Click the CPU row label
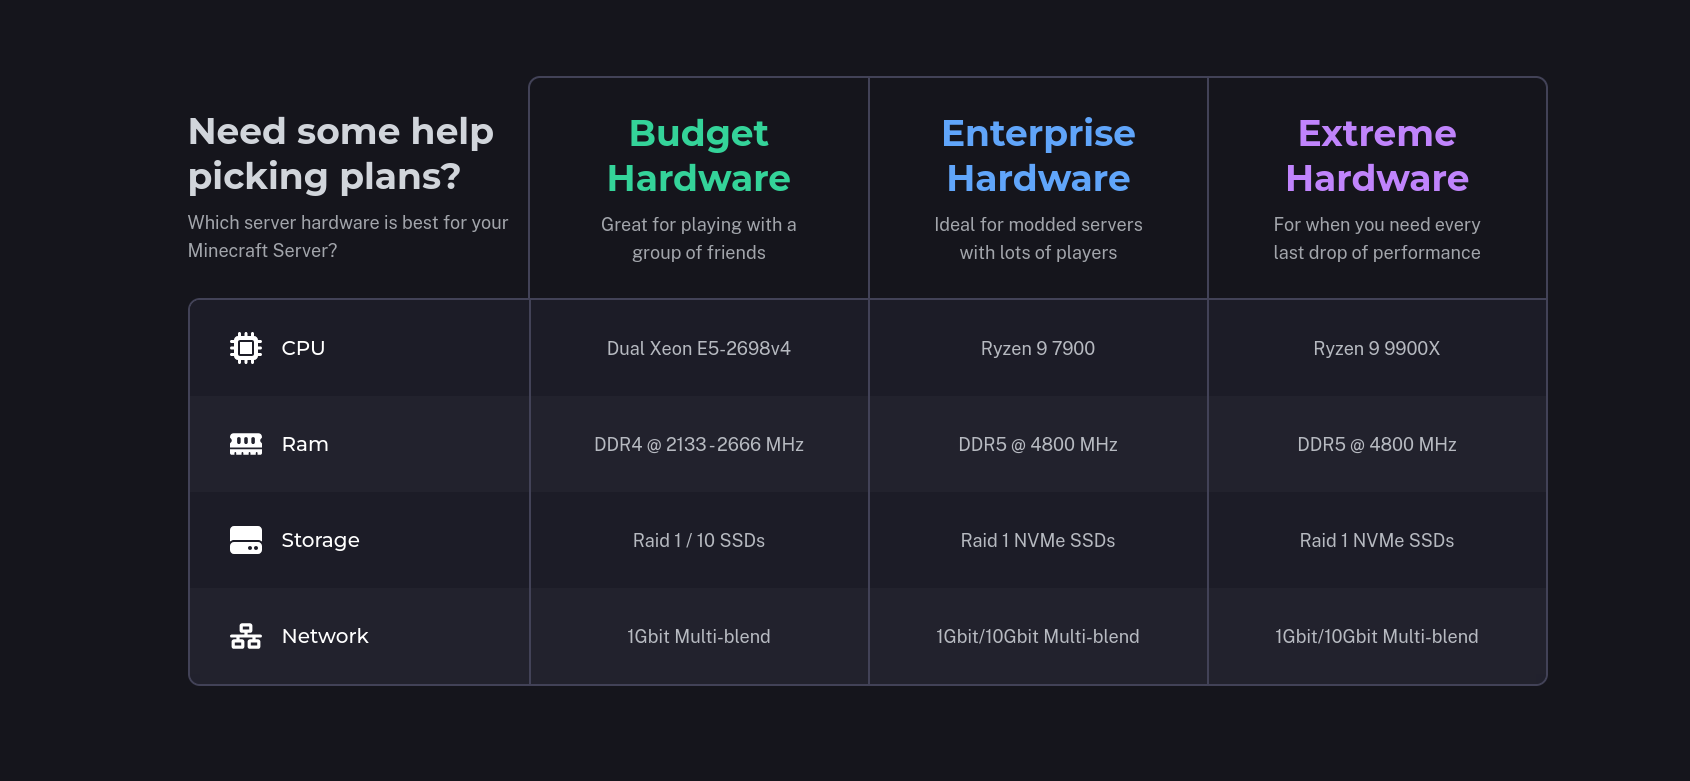The image size is (1690, 781). pyautogui.click(x=303, y=348)
